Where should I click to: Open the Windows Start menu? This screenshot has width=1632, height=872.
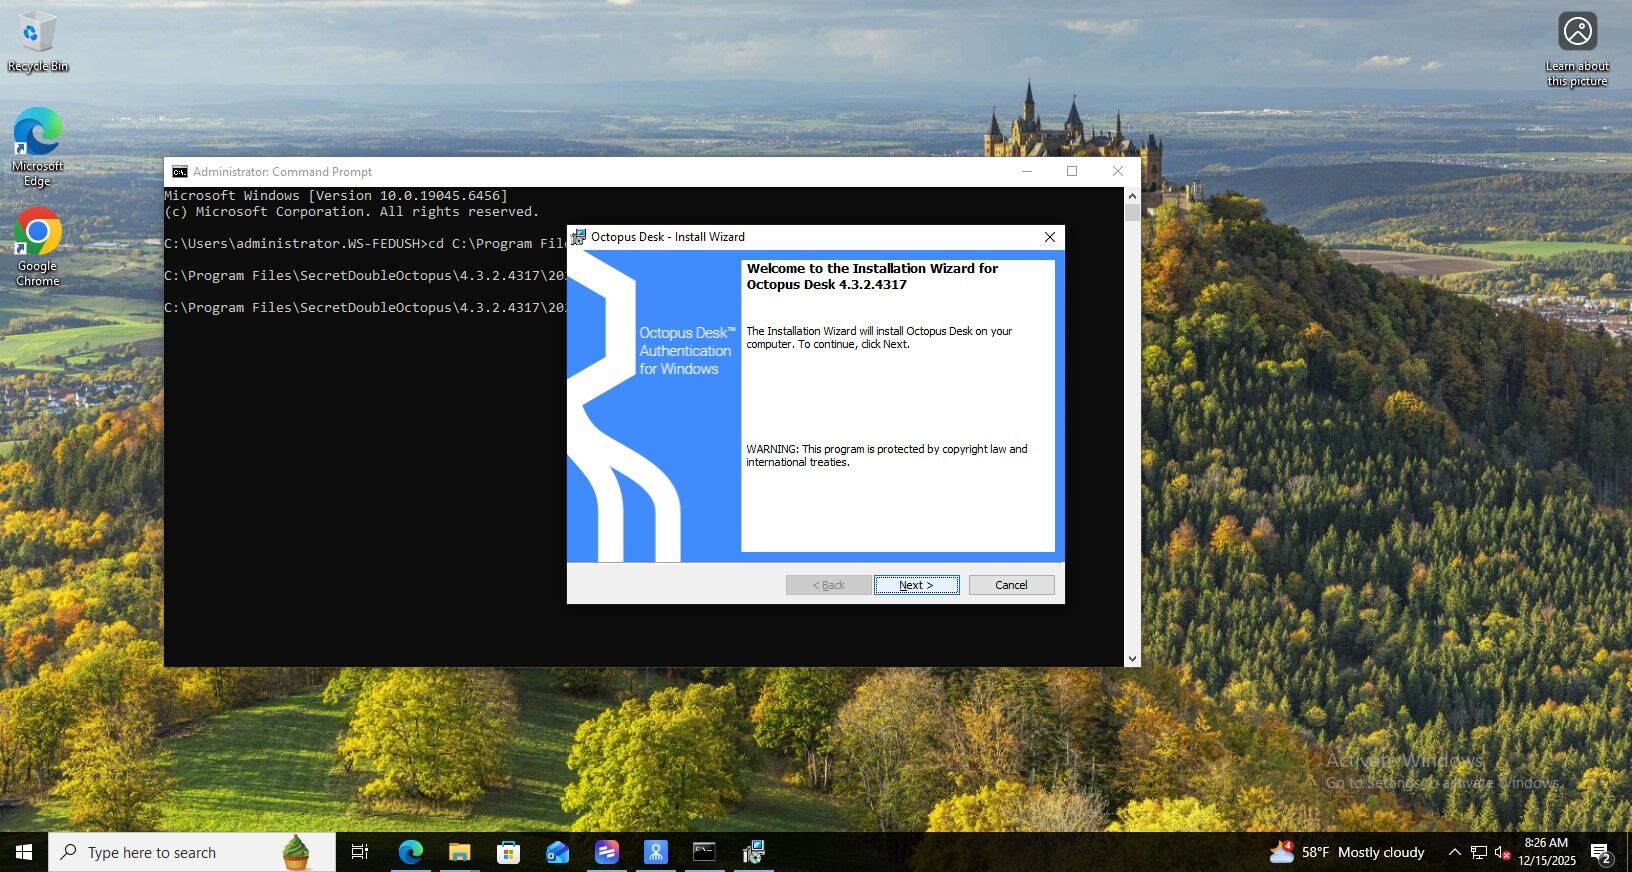(x=24, y=852)
